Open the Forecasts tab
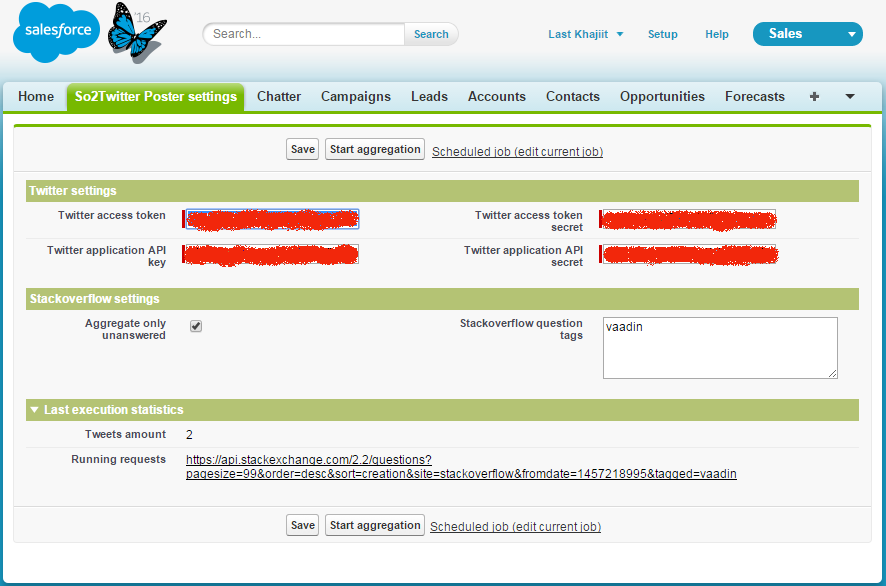The height and width of the screenshot is (586, 886). point(754,97)
